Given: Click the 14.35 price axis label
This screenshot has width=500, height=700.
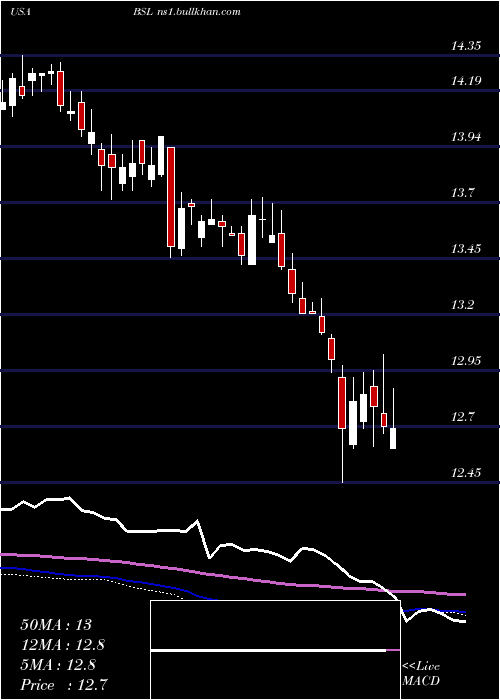Looking at the screenshot, I should click(x=466, y=46).
